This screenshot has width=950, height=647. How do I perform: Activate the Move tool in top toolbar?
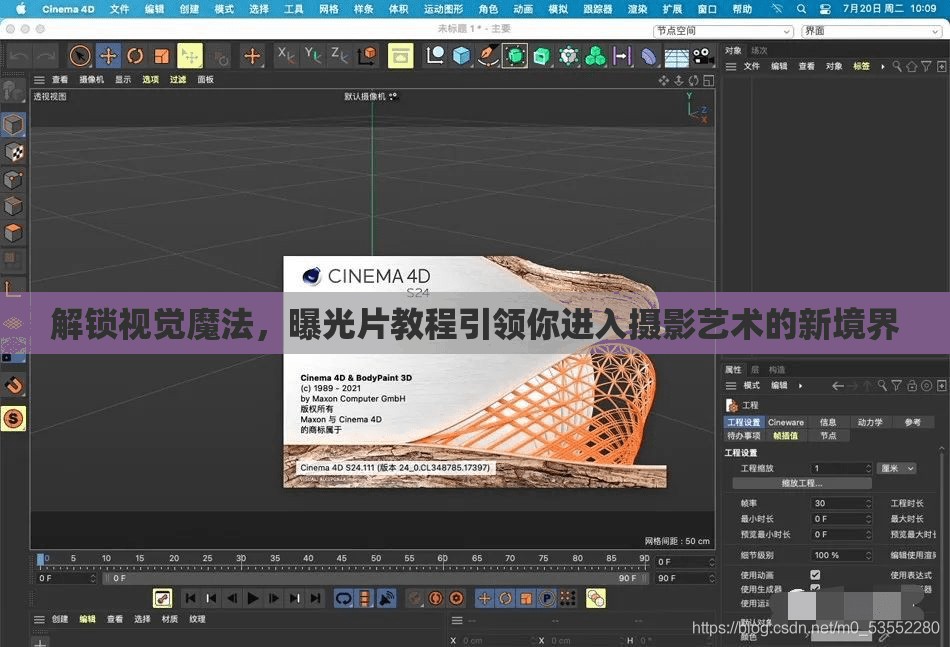(108, 56)
